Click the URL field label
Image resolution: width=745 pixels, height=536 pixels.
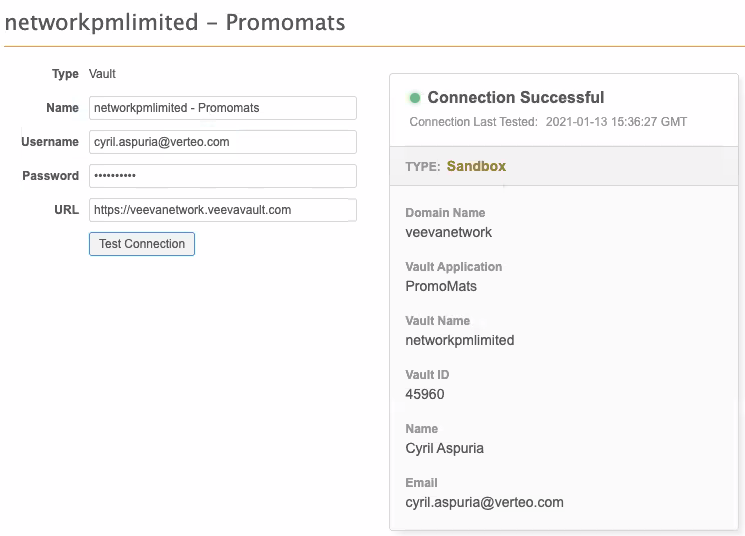coord(67,210)
